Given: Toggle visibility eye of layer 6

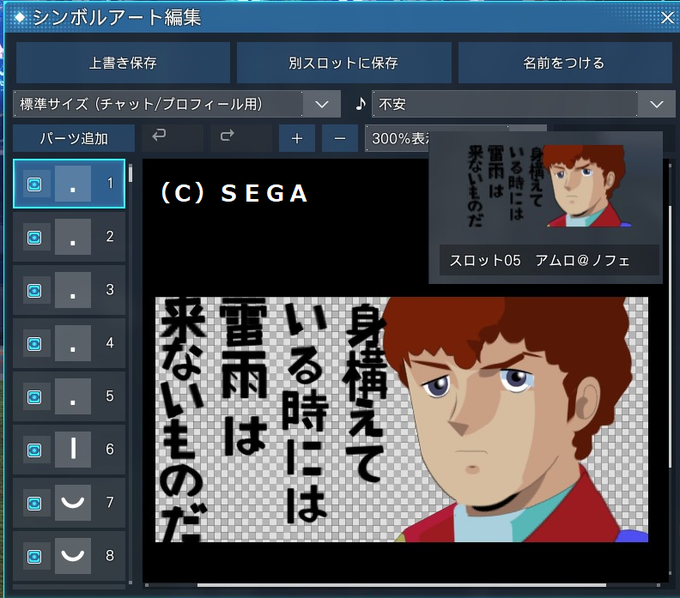Looking at the screenshot, I should coord(34,450).
